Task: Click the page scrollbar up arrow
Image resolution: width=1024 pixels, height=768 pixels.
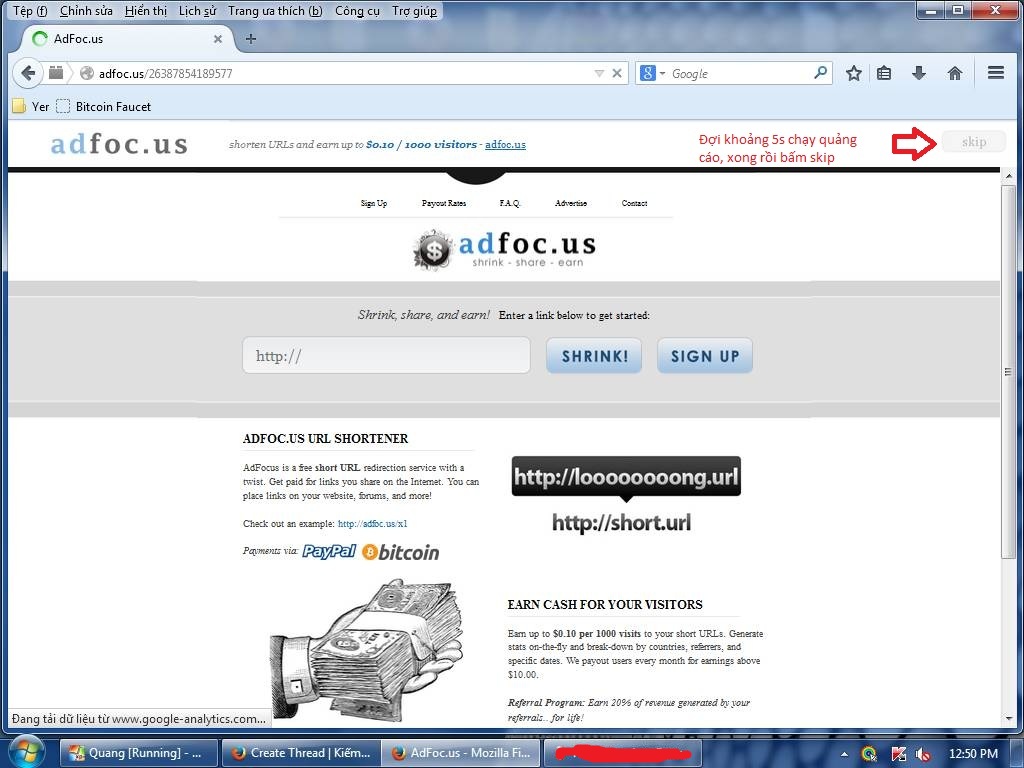Action: point(1008,177)
